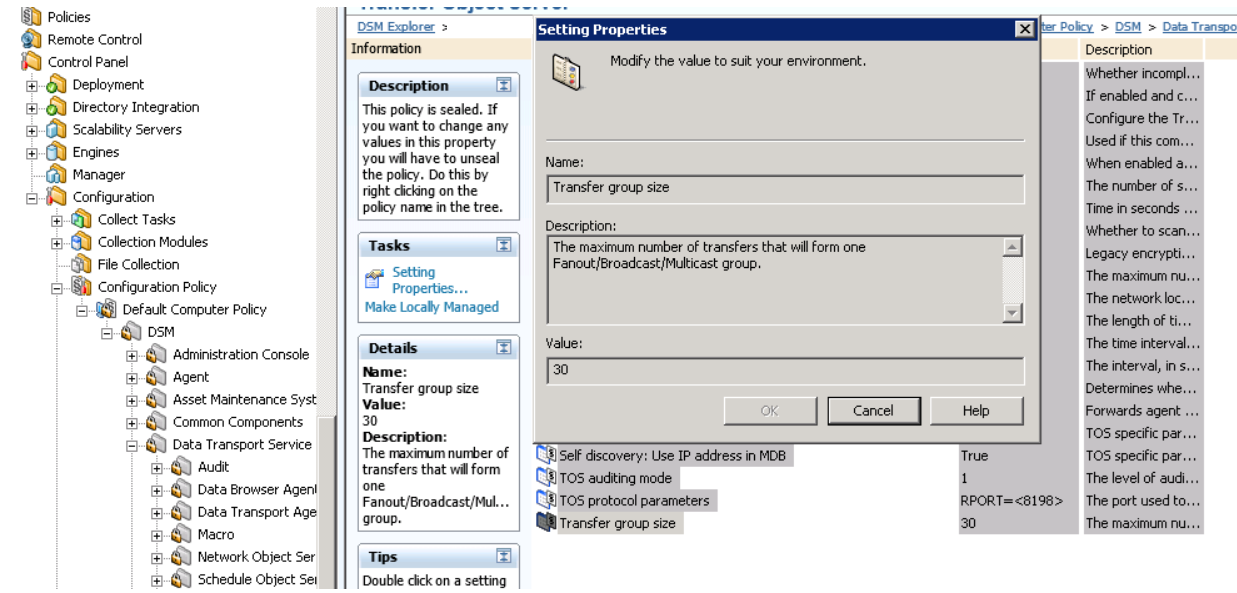Collapse the Configuration Policy node
Screen dimensions: 1237x593
(58, 288)
